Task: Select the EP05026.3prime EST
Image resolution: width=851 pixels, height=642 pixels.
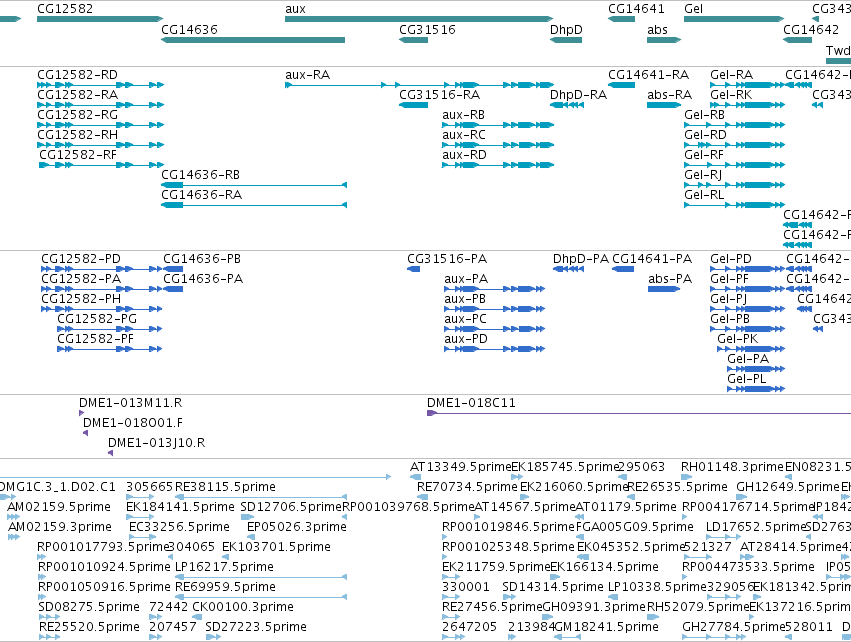Action: [x=252, y=537]
